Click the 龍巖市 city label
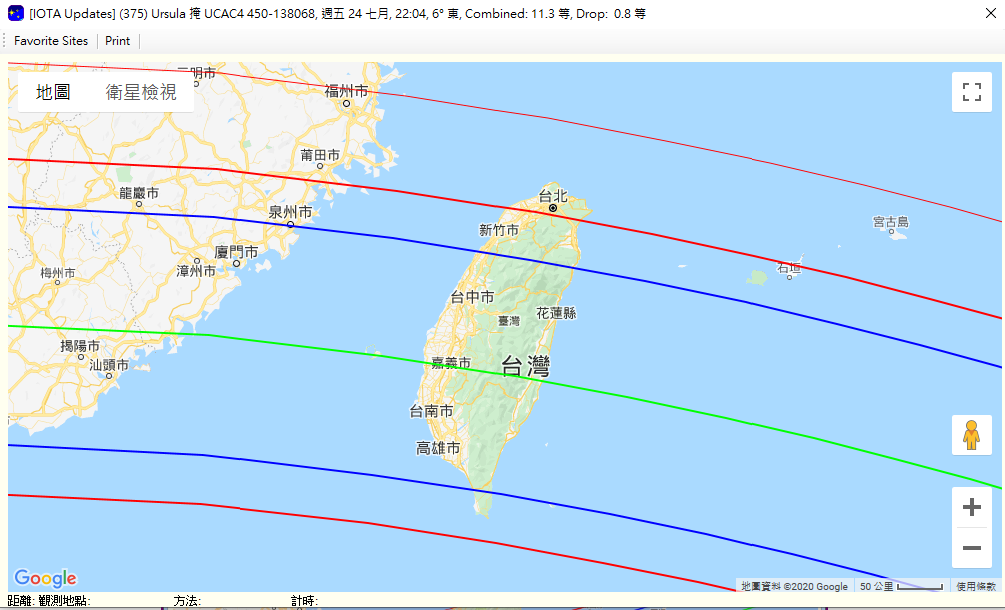Screen dimensions: 1005x610 pyautogui.click(x=139, y=193)
